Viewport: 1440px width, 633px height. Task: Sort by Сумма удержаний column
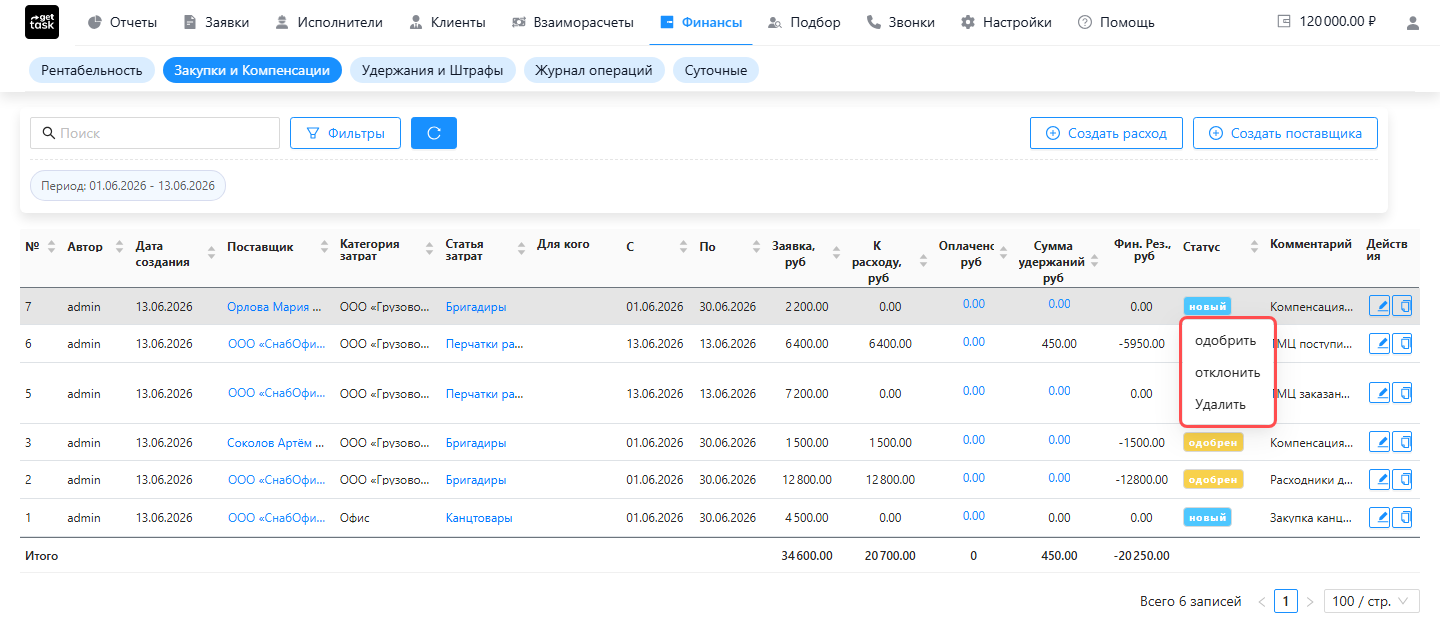coord(1094,261)
